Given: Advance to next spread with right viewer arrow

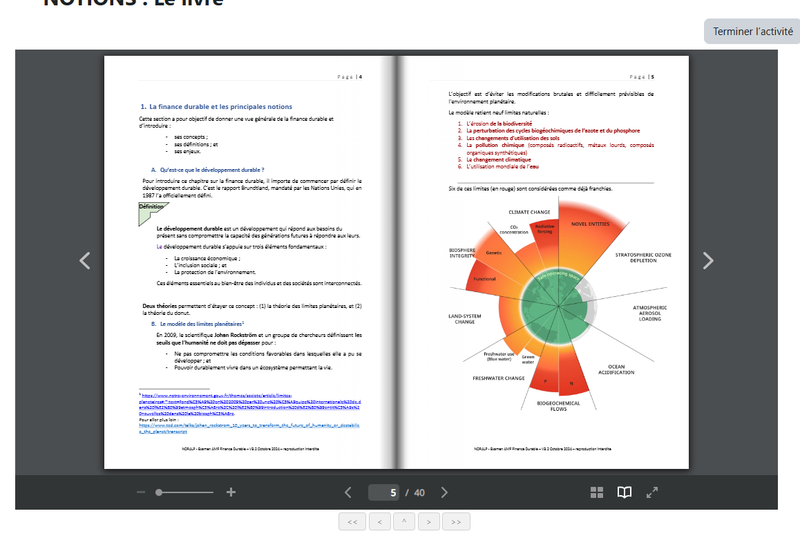Looking at the screenshot, I should [x=708, y=261].
